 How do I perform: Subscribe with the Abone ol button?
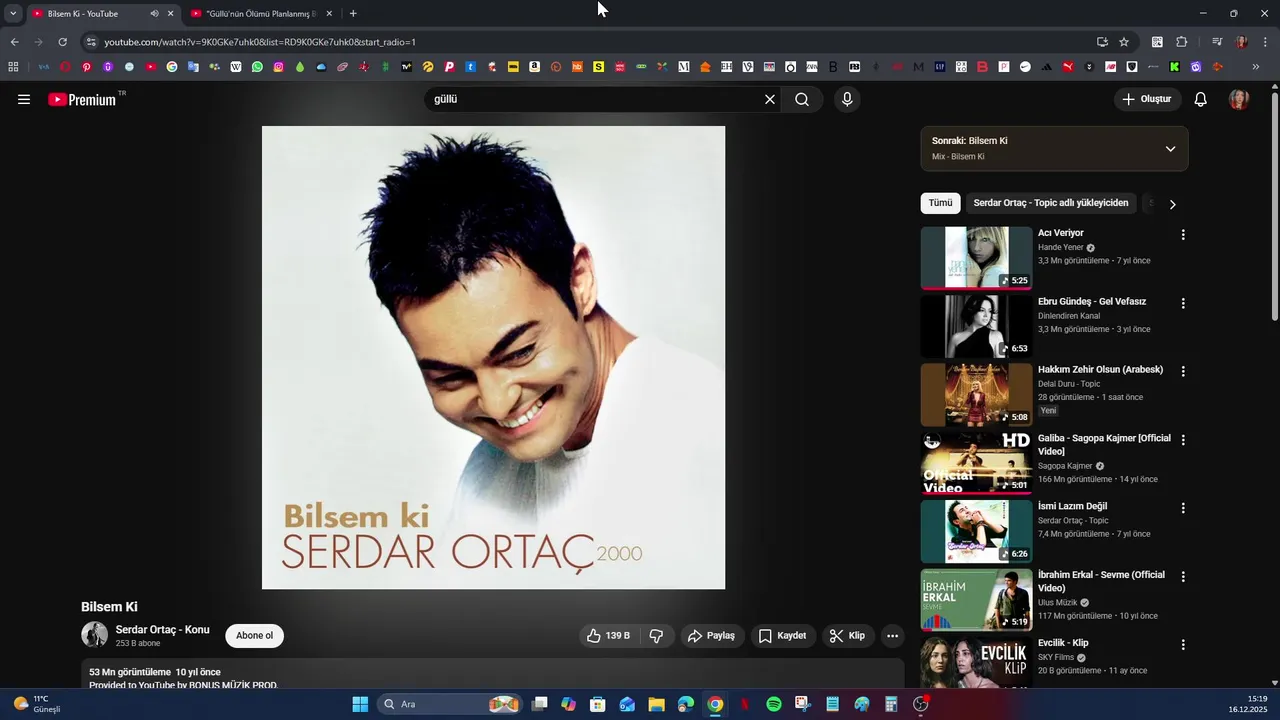coord(254,636)
